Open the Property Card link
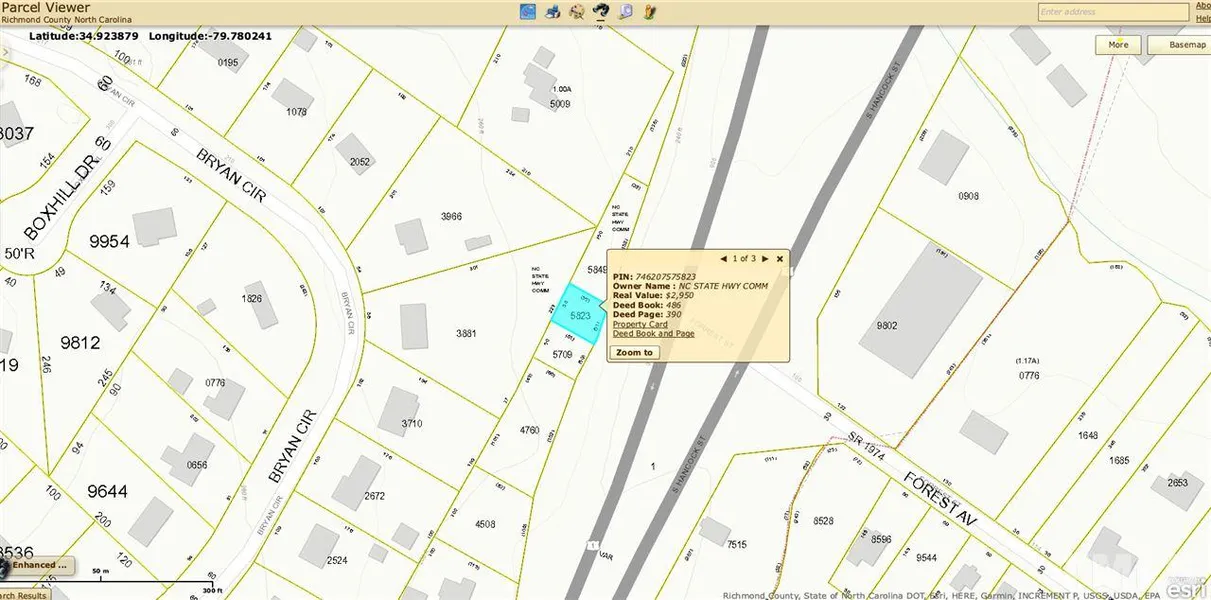 coord(640,324)
